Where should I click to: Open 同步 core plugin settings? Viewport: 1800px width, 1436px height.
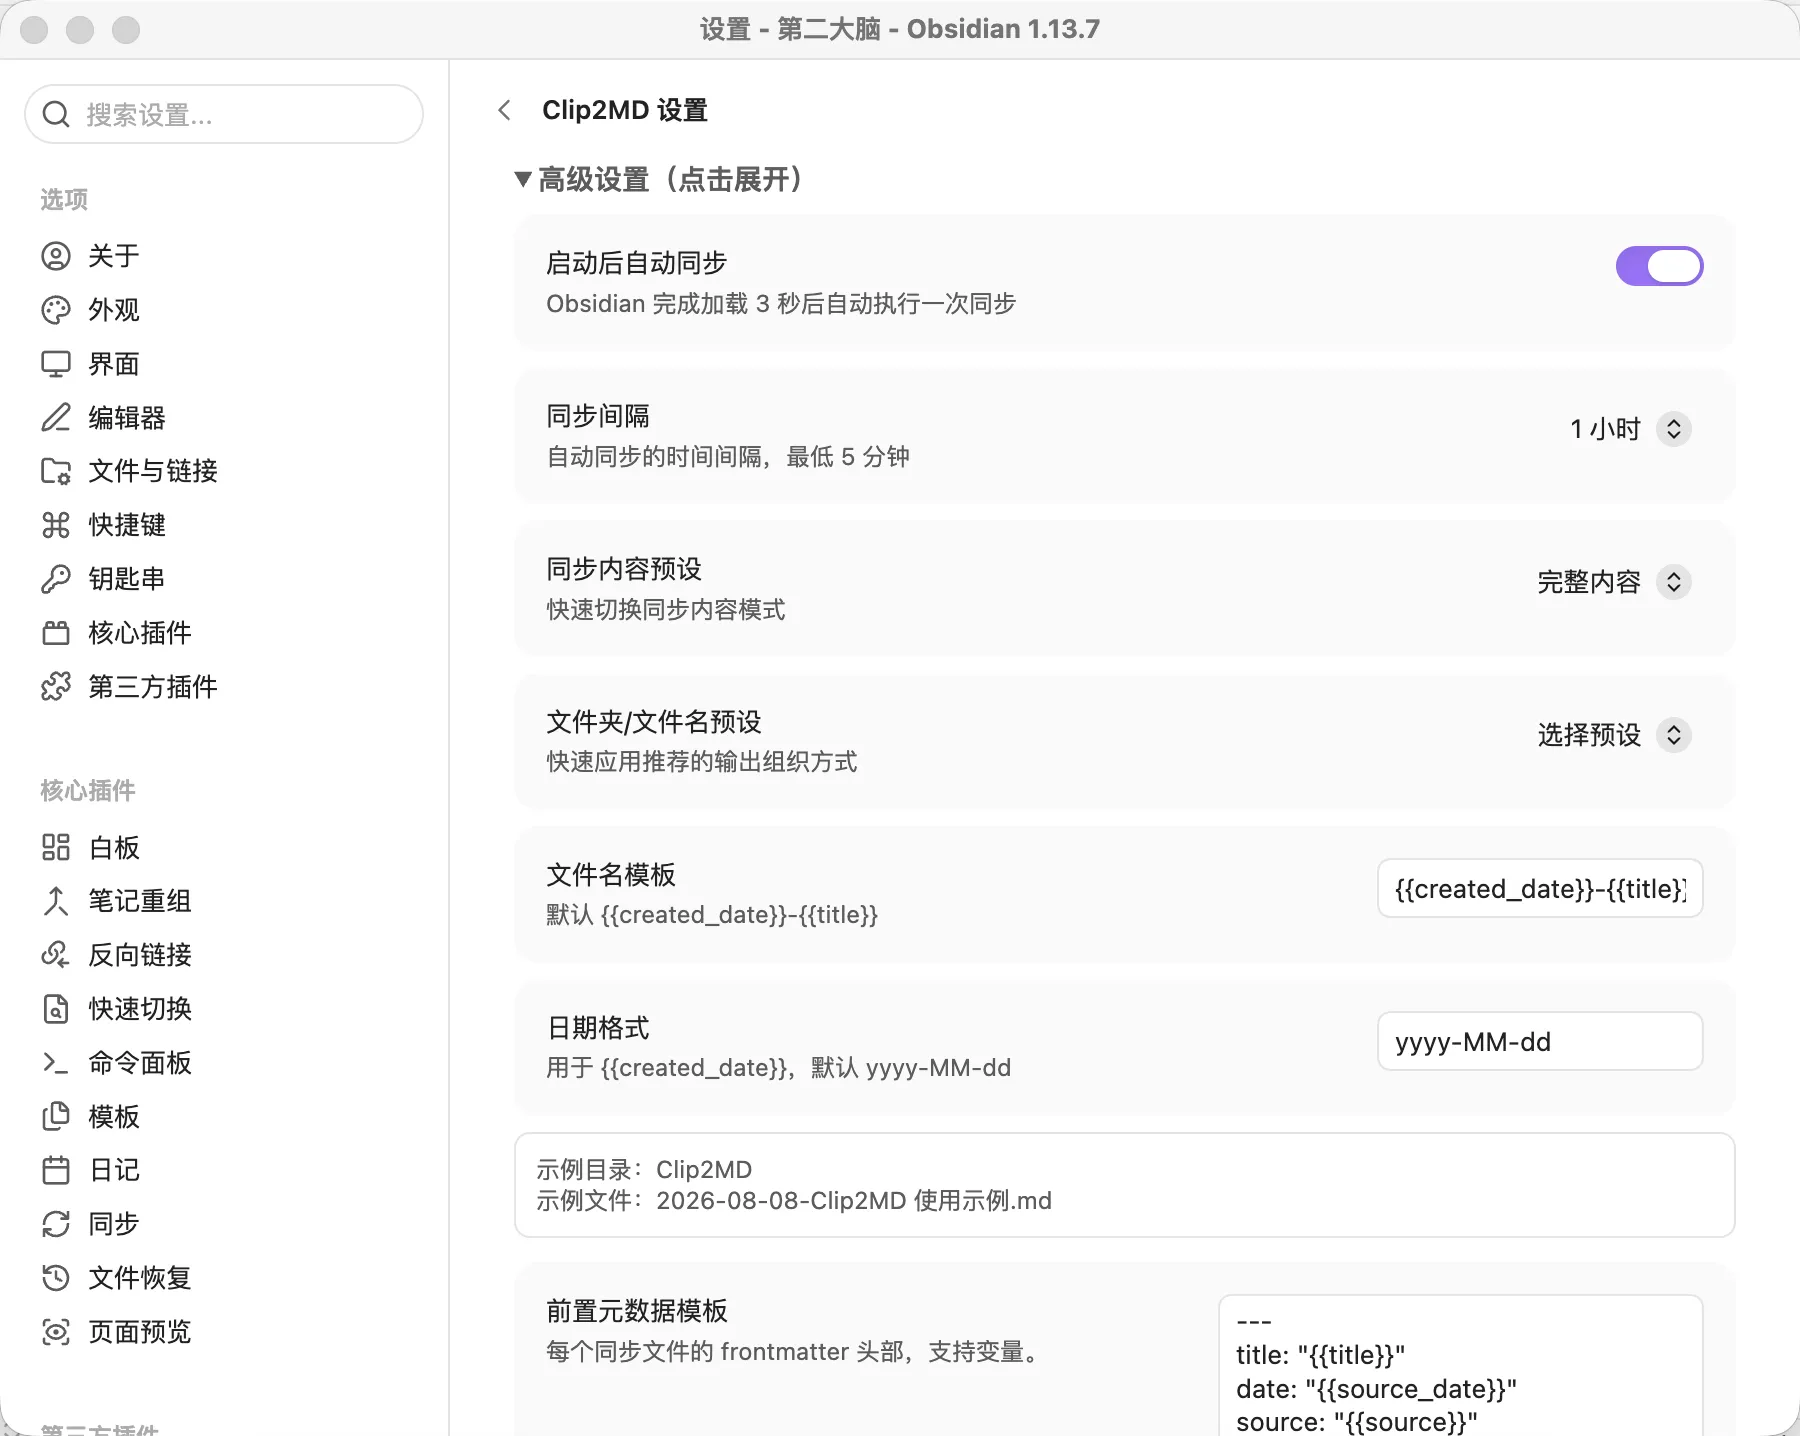113,1224
